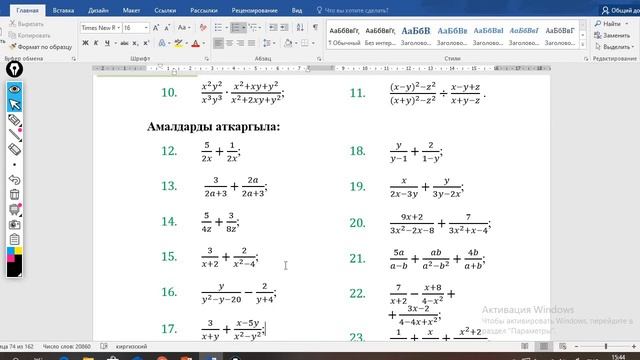
Task: Open the Ссылки ribbon tab
Action: (165, 10)
